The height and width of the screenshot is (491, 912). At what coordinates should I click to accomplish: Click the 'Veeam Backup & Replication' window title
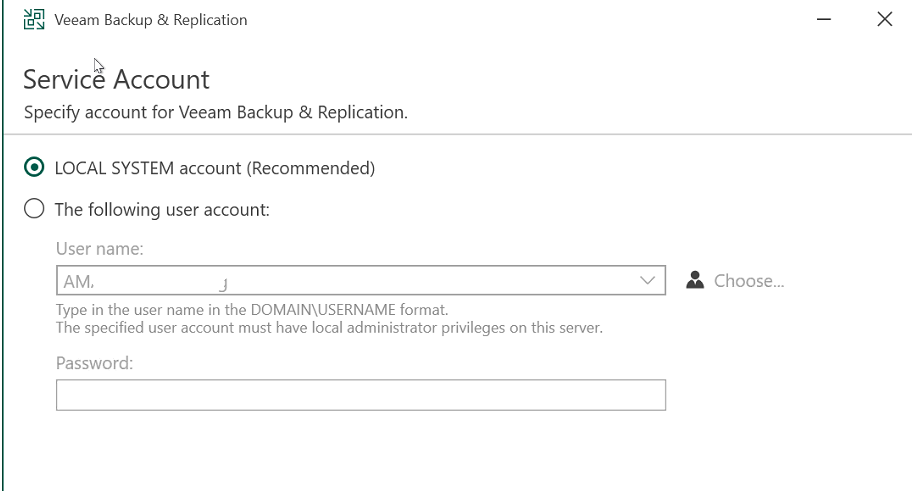point(151,20)
